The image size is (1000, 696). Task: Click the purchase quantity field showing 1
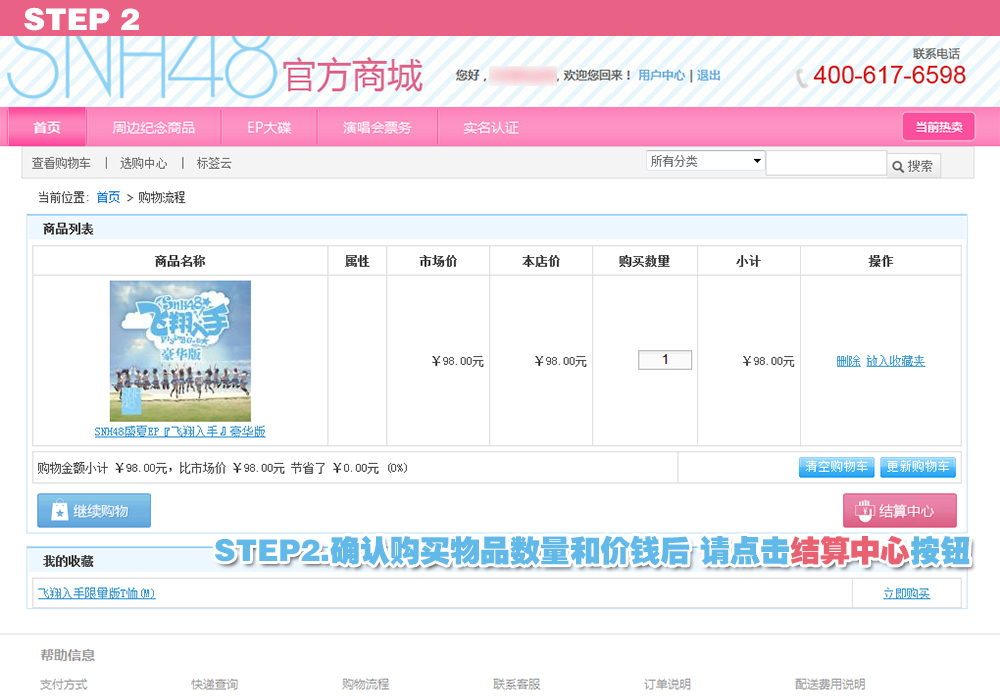(x=665, y=360)
